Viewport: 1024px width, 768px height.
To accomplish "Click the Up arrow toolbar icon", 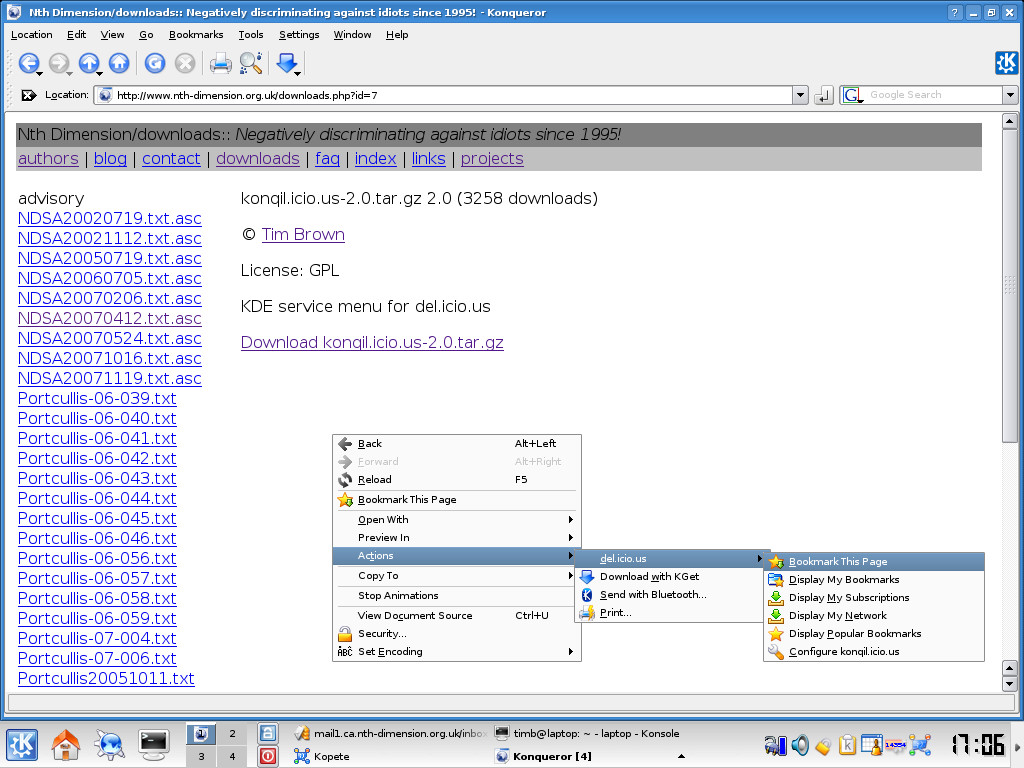I will [x=88, y=63].
